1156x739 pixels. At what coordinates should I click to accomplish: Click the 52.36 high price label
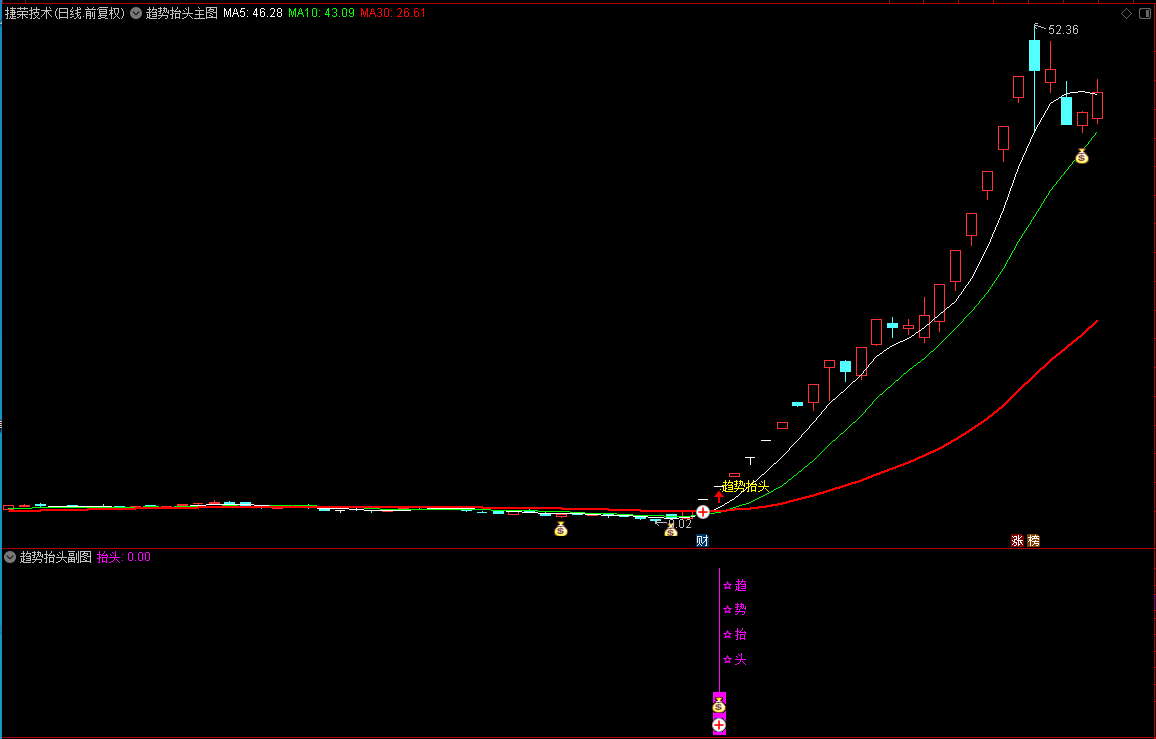tap(1063, 30)
